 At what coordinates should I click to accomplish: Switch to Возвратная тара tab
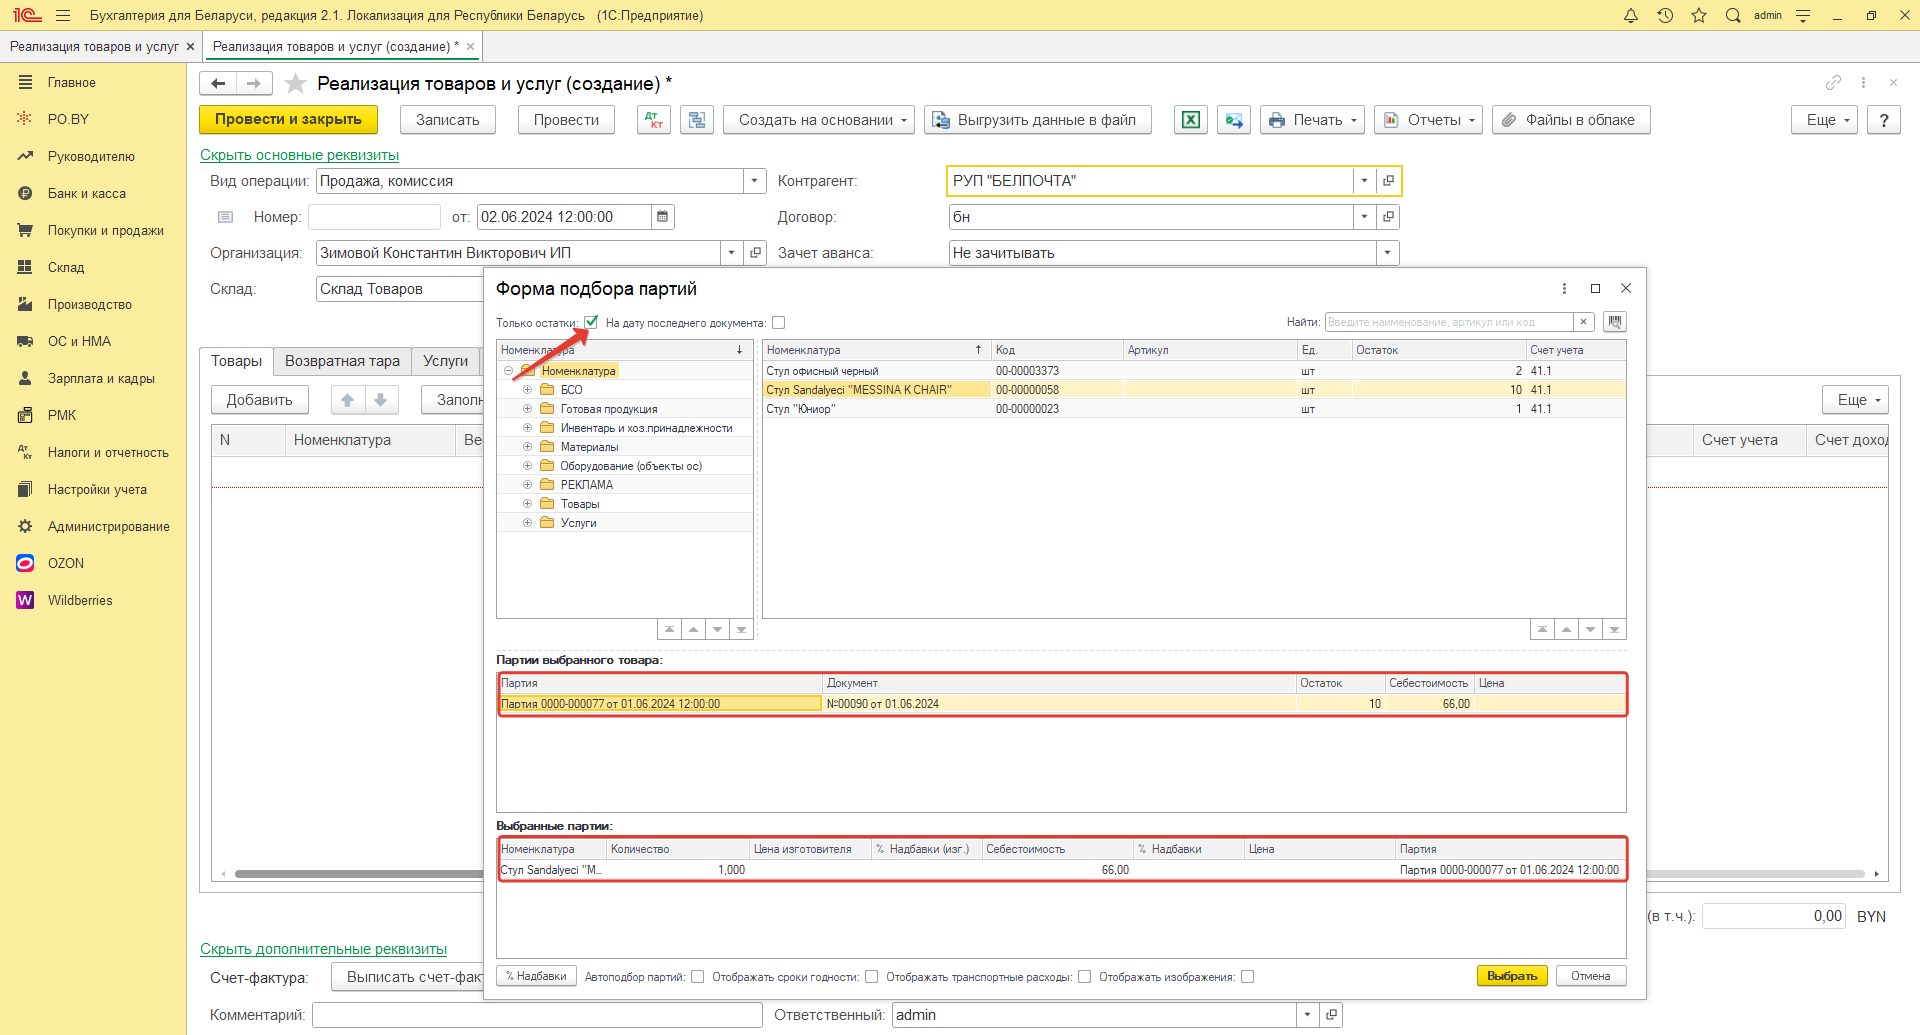pos(342,361)
